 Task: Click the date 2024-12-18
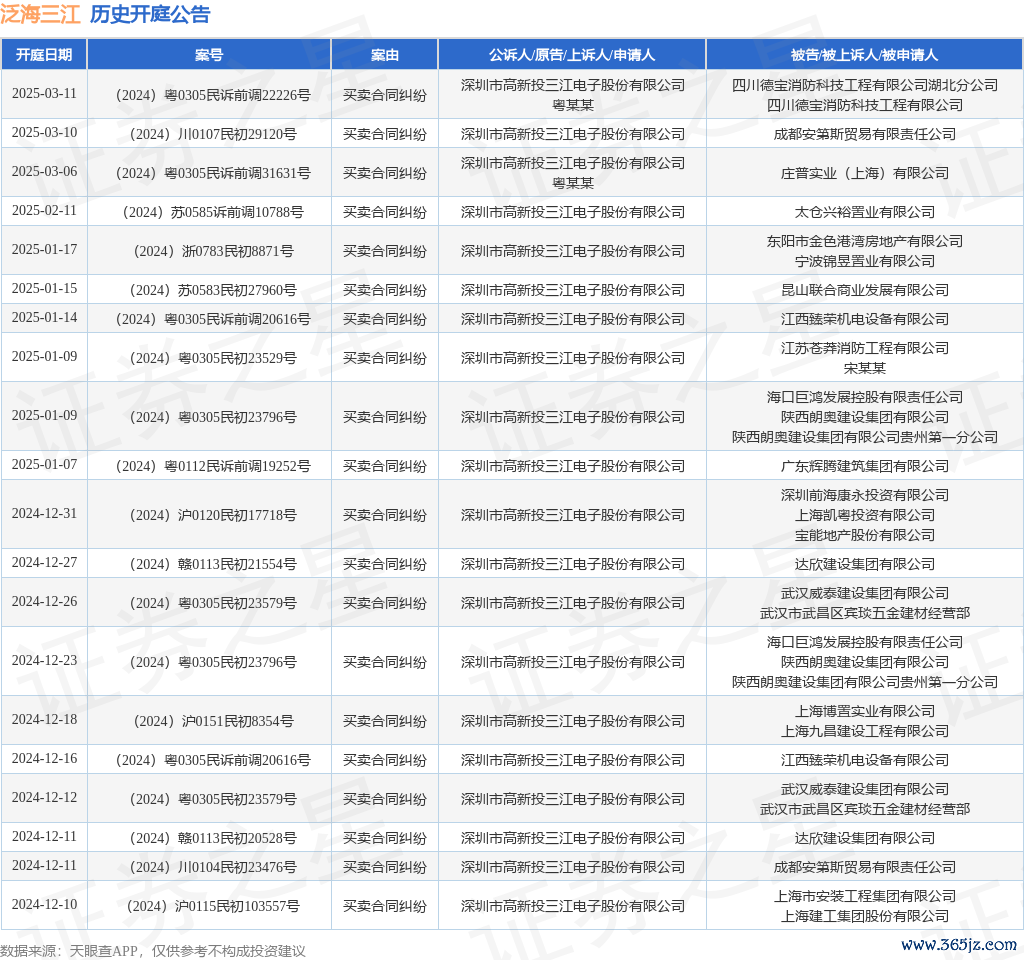pos(44,720)
